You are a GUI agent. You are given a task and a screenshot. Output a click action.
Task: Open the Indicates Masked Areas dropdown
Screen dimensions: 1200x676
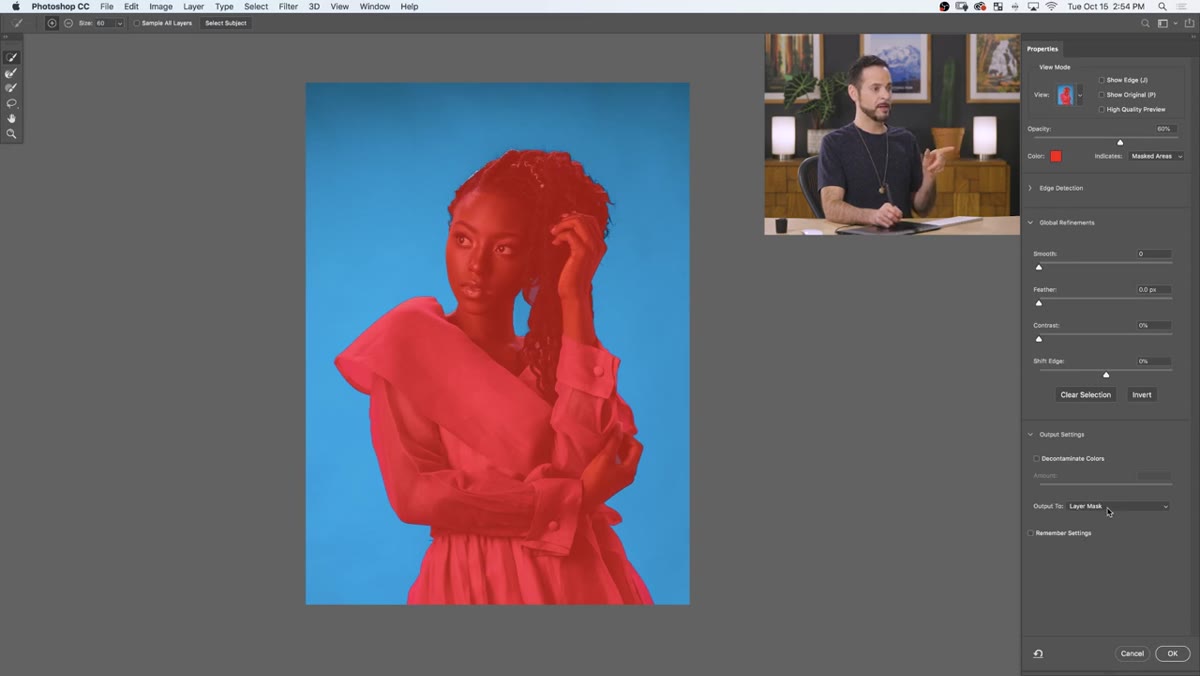point(1156,156)
